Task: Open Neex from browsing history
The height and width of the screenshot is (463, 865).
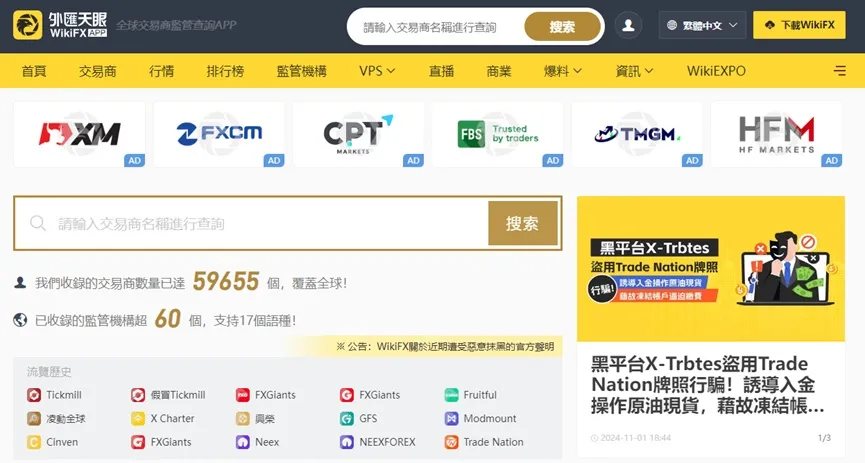Action: [x=267, y=442]
